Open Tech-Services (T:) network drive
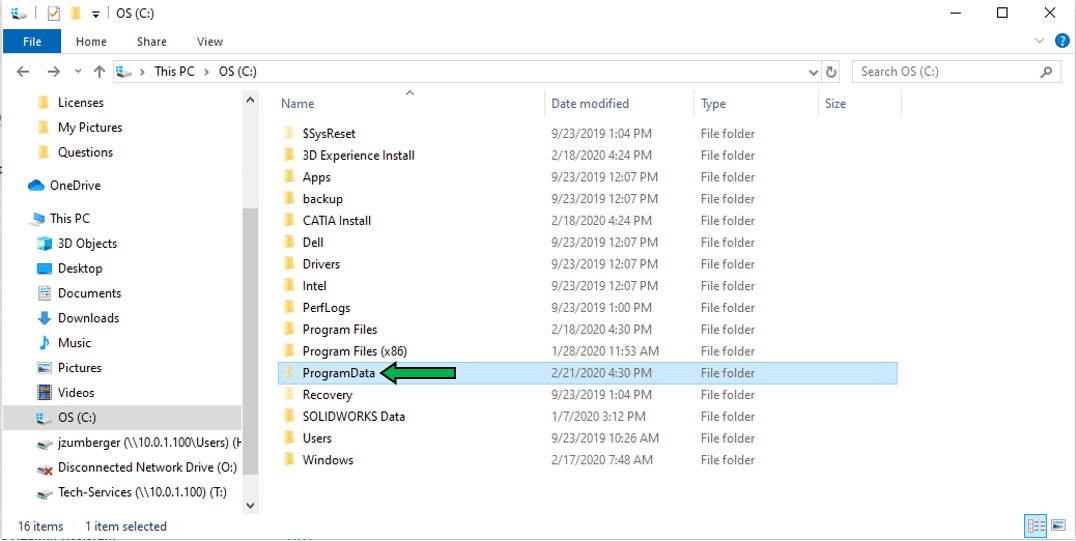The width and height of the screenshot is (1076, 541). 142,492
